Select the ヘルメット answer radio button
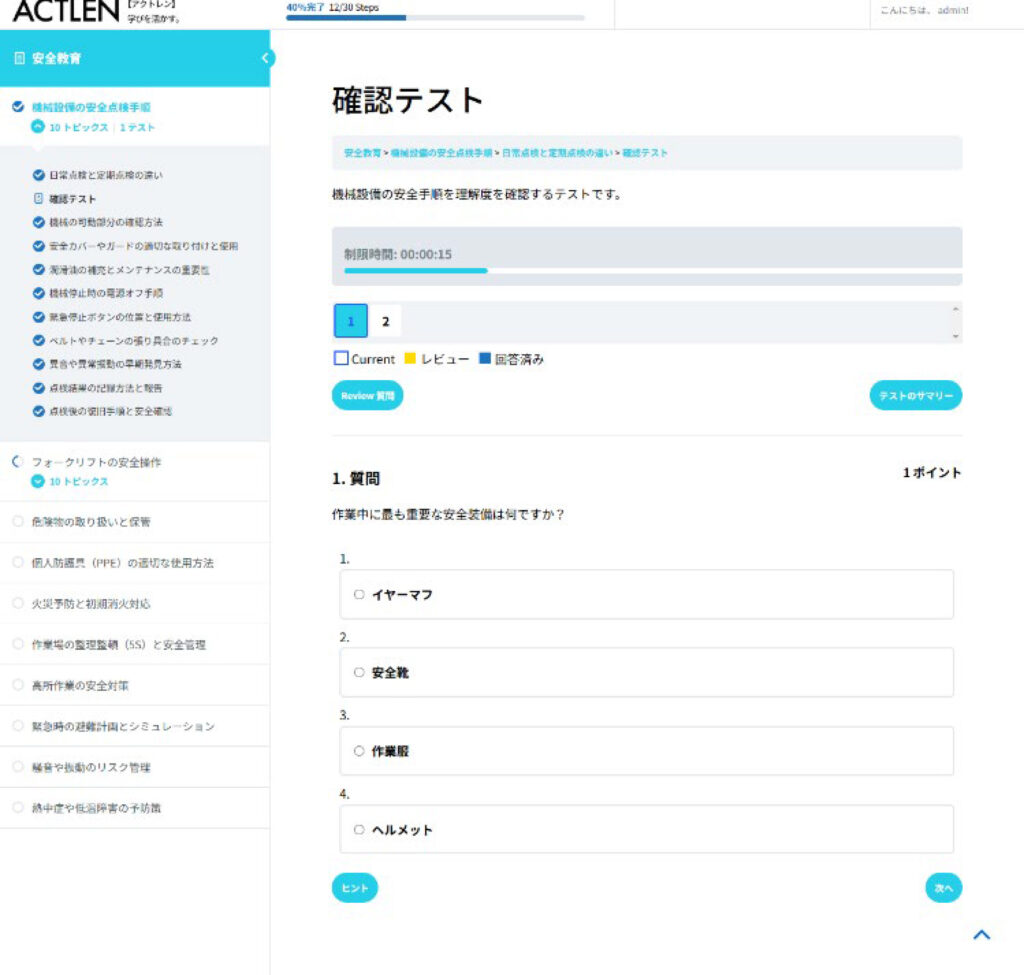This screenshot has width=1024, height=975. pos(359,829)
